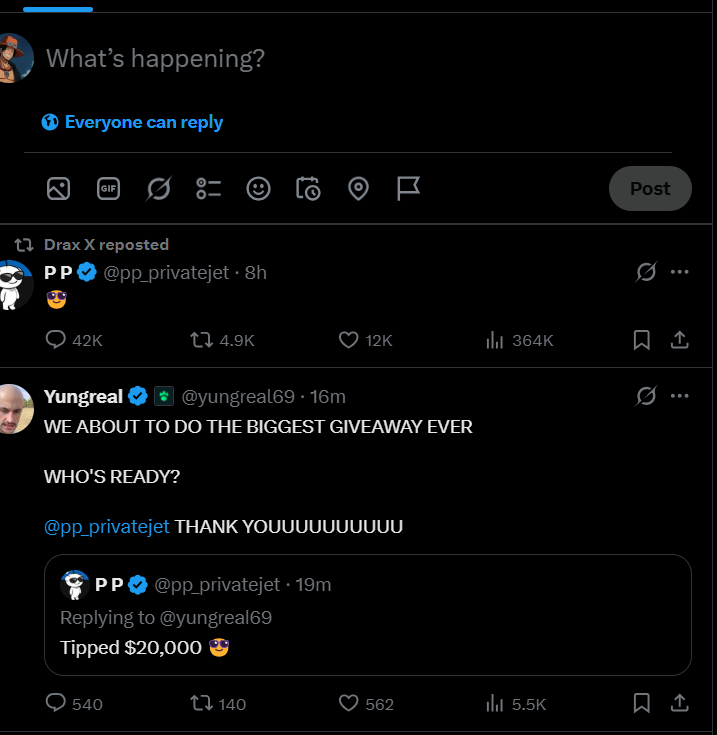Screen dimensions: 717x735
Task: Tag a location on the post
Action: 358,189
